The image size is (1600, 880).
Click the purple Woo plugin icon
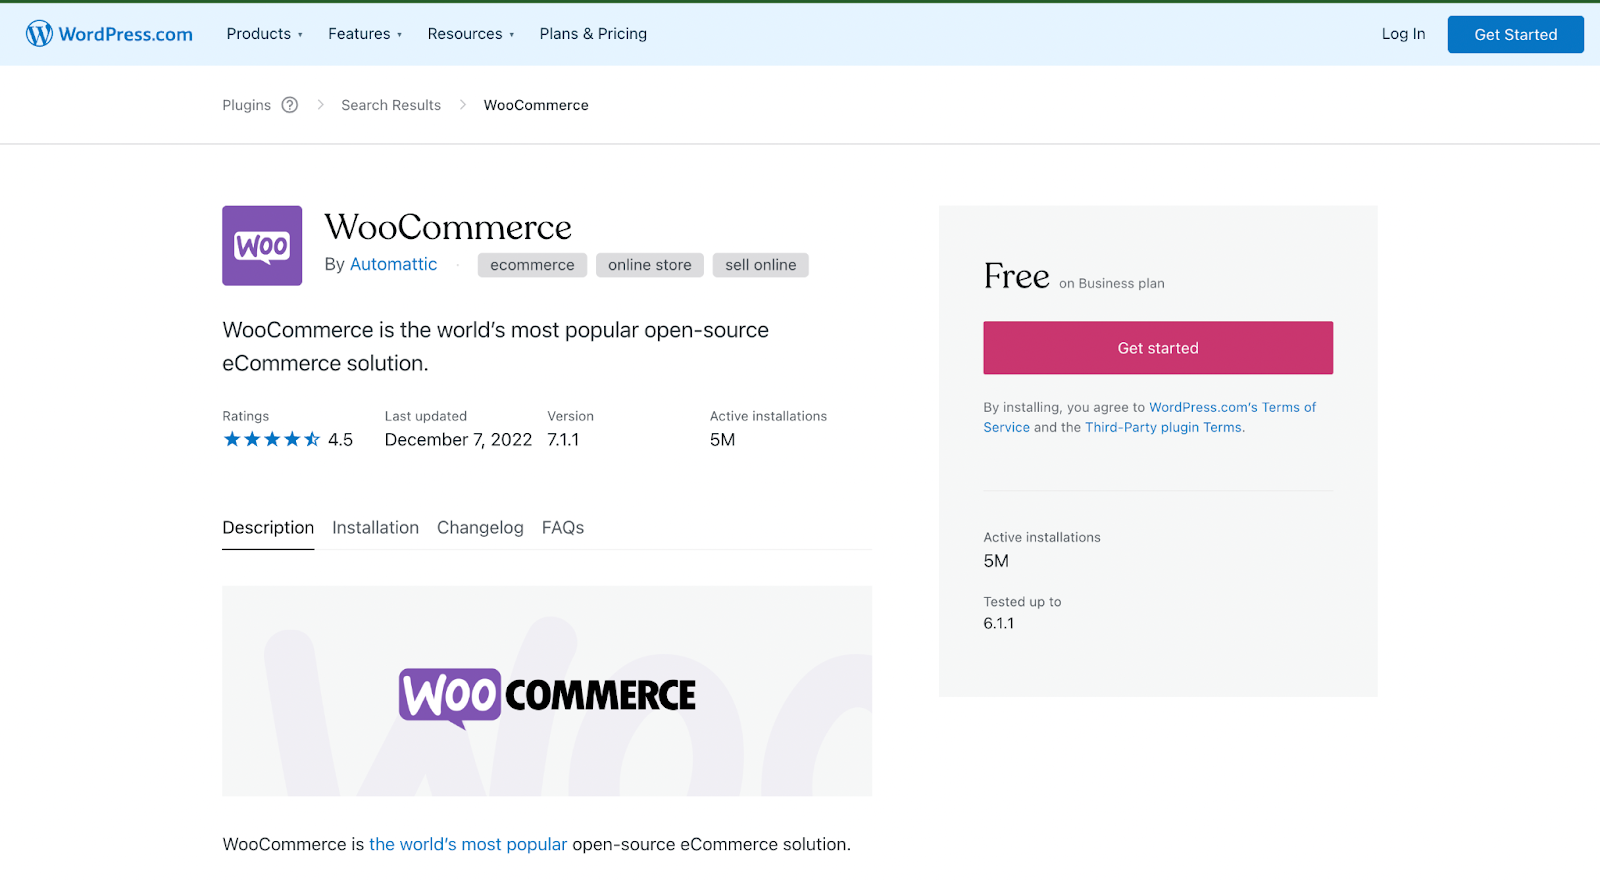point(262,246)
